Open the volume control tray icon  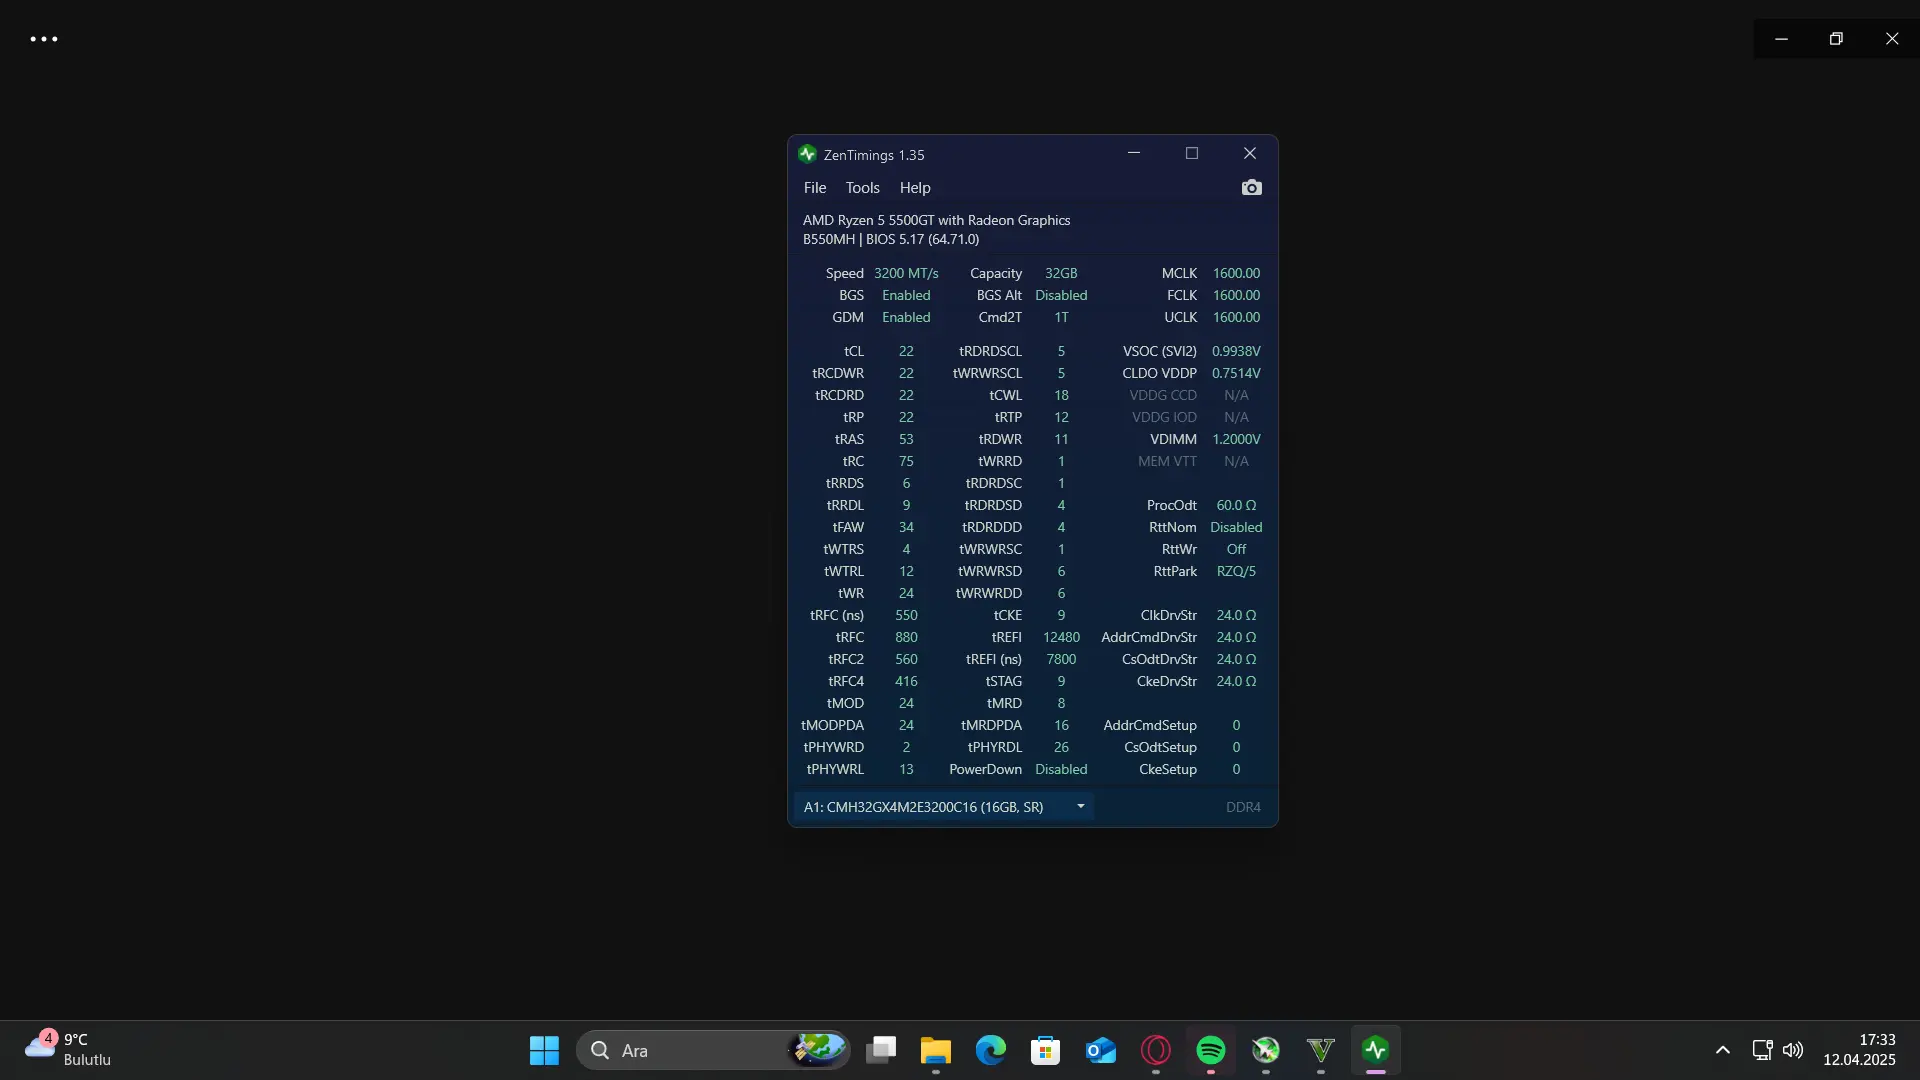1793,1050
